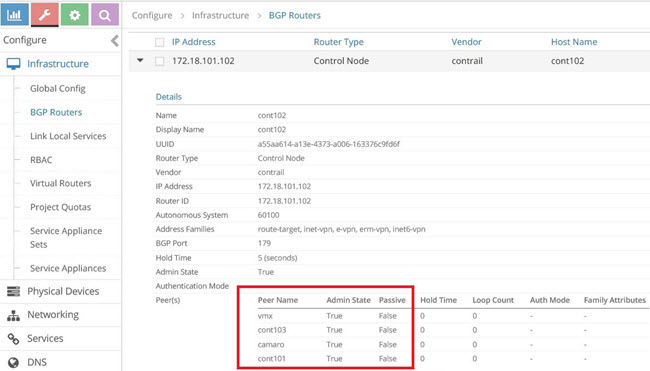Image resolution: width=650 pixels, height=371 pixels.
Task: Click BGP Routers in the breadcrumb
Action: tap(294, 16)
